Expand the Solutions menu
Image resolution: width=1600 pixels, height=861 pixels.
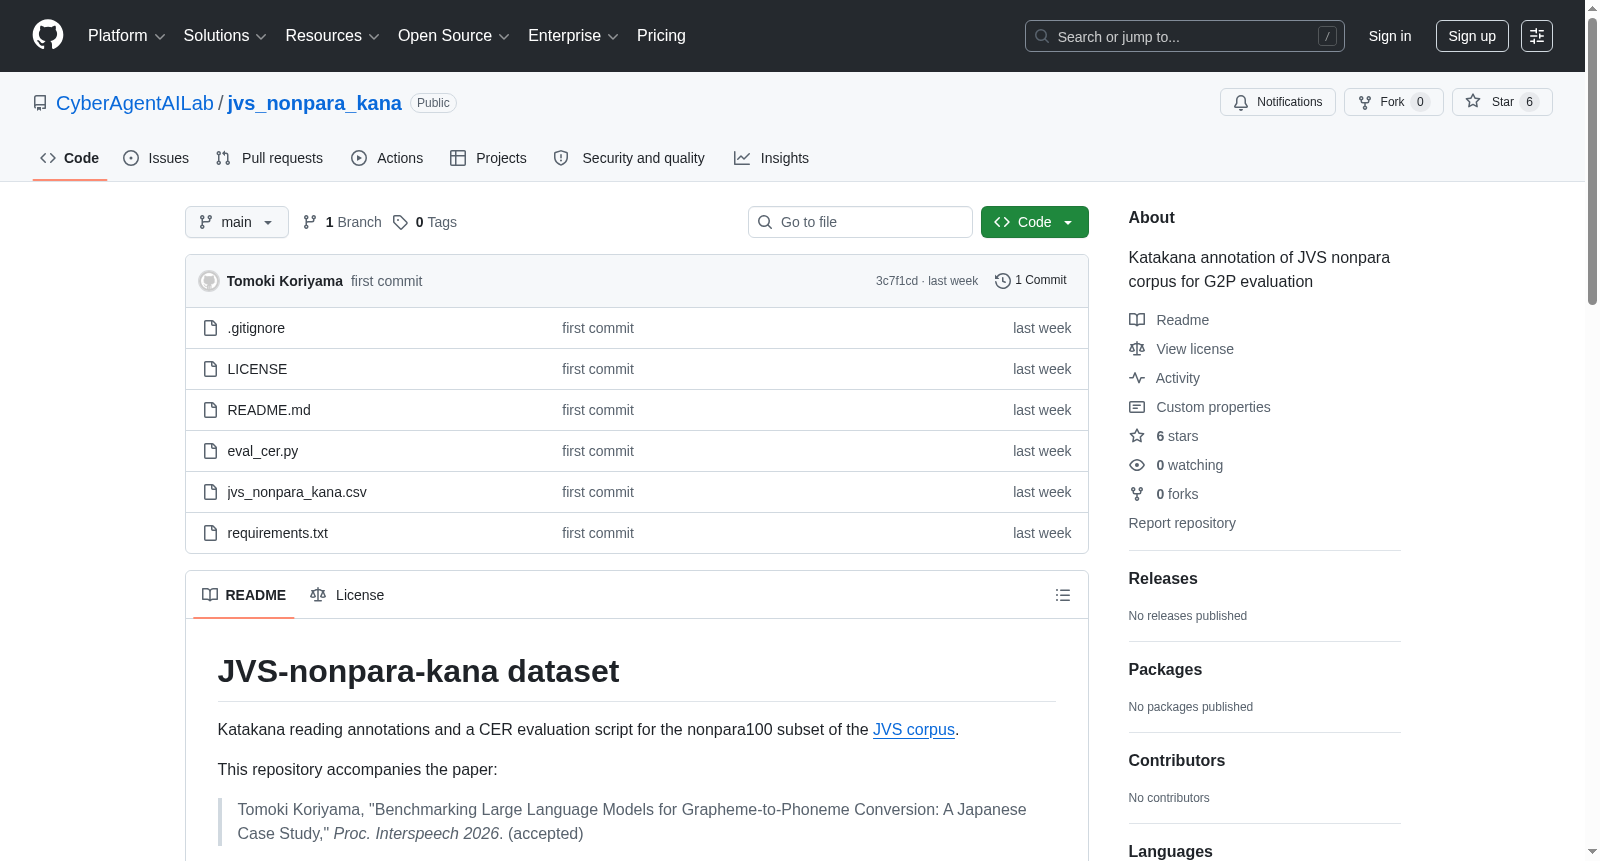pyautogui.click(x=225, y=36)
